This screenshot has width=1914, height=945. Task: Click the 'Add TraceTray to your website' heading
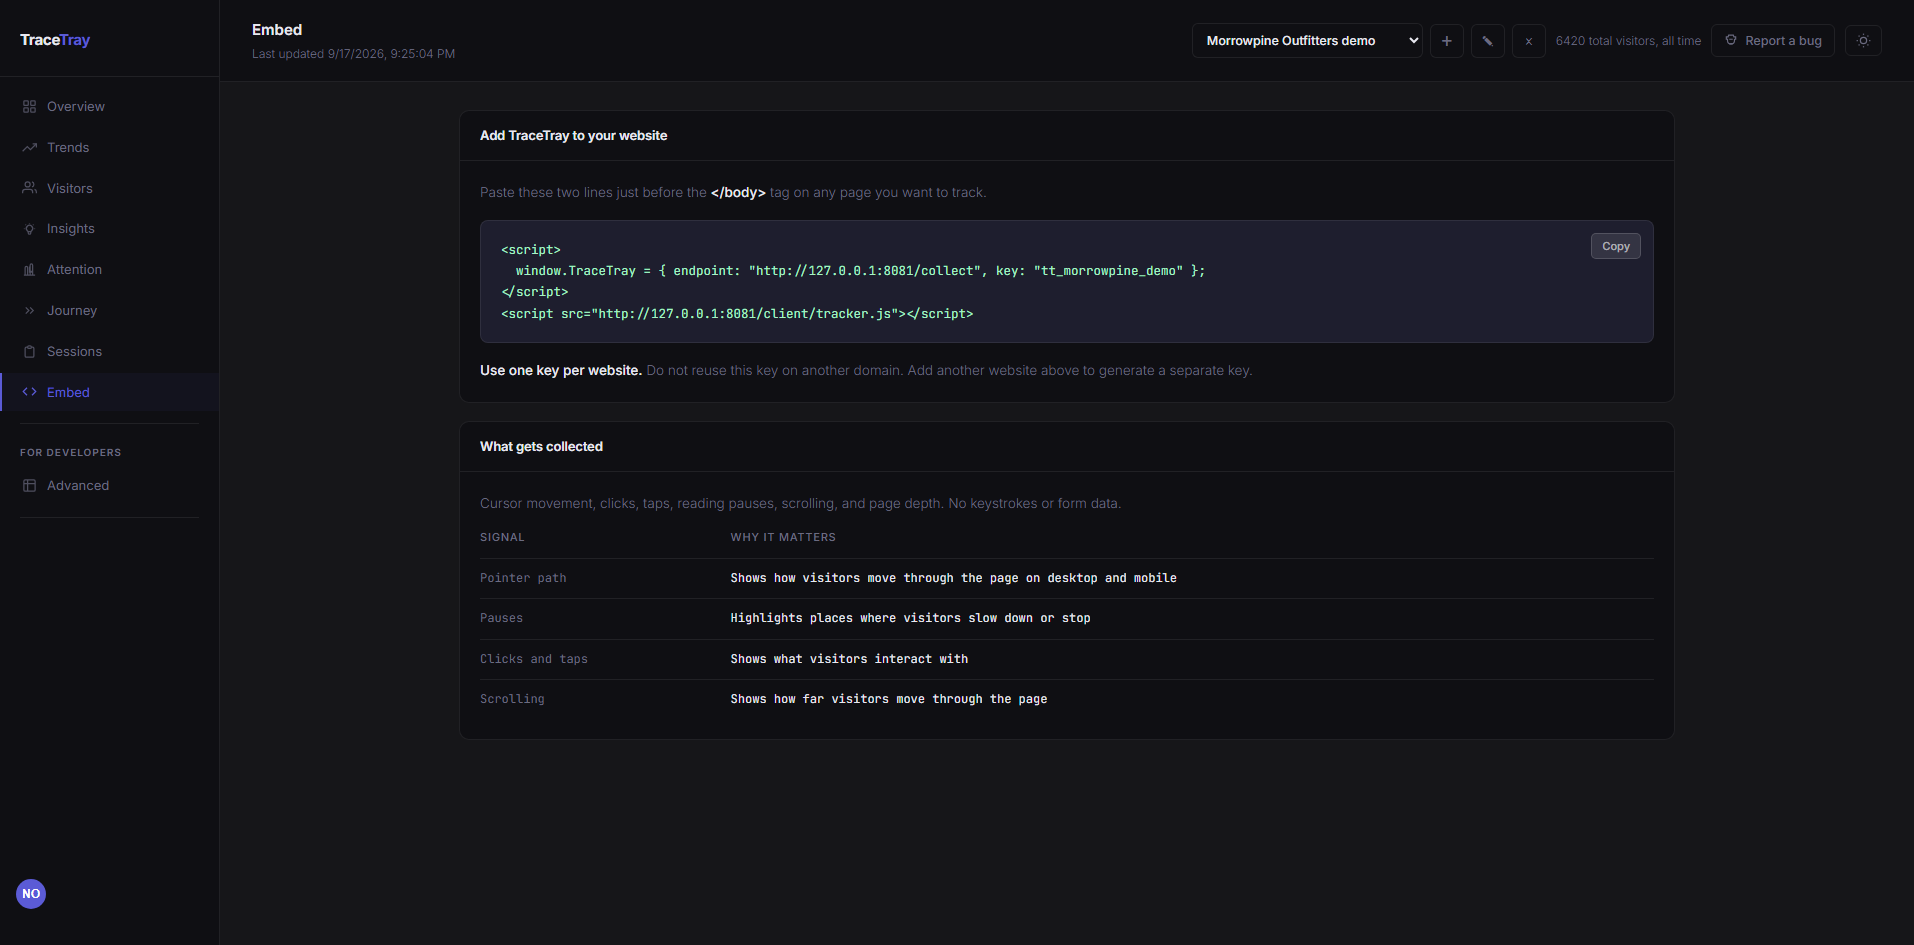(x=573, y=135)
